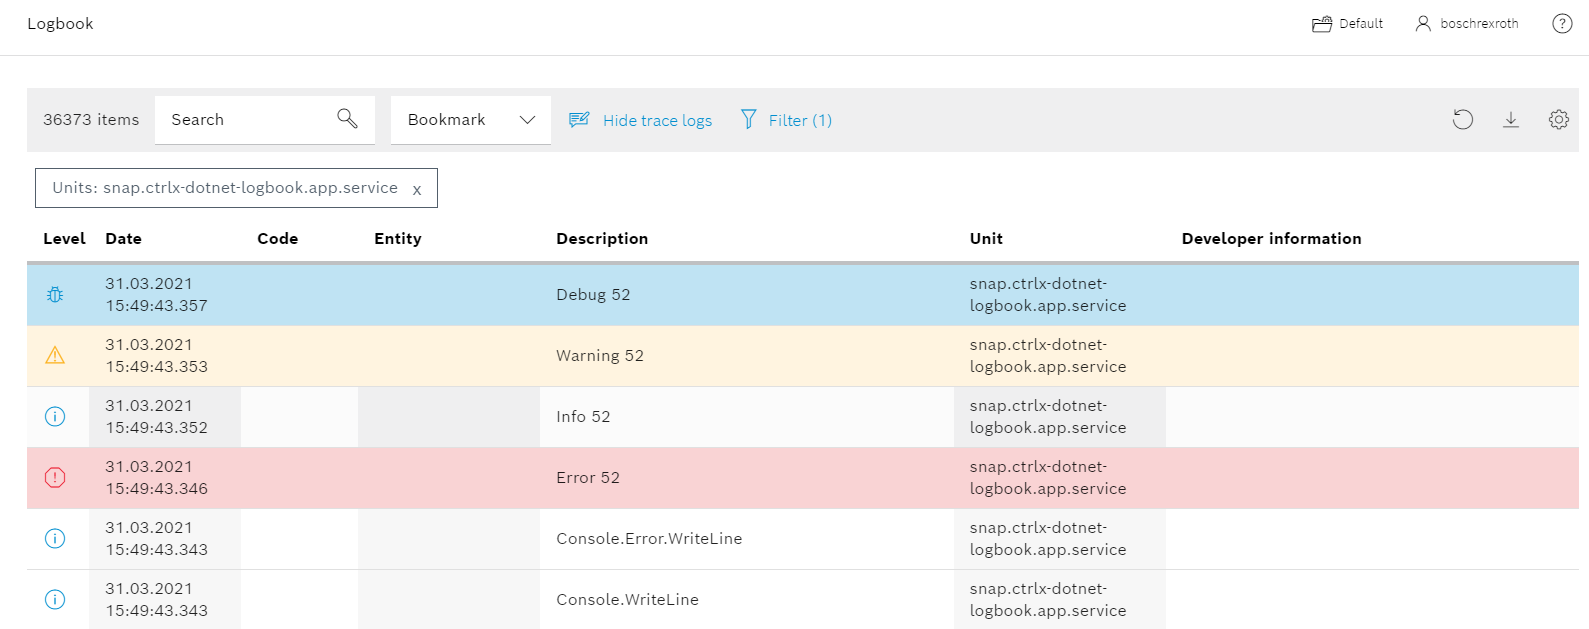Open the Default scope menu
1589x629 pixels.
point(1347,24)
